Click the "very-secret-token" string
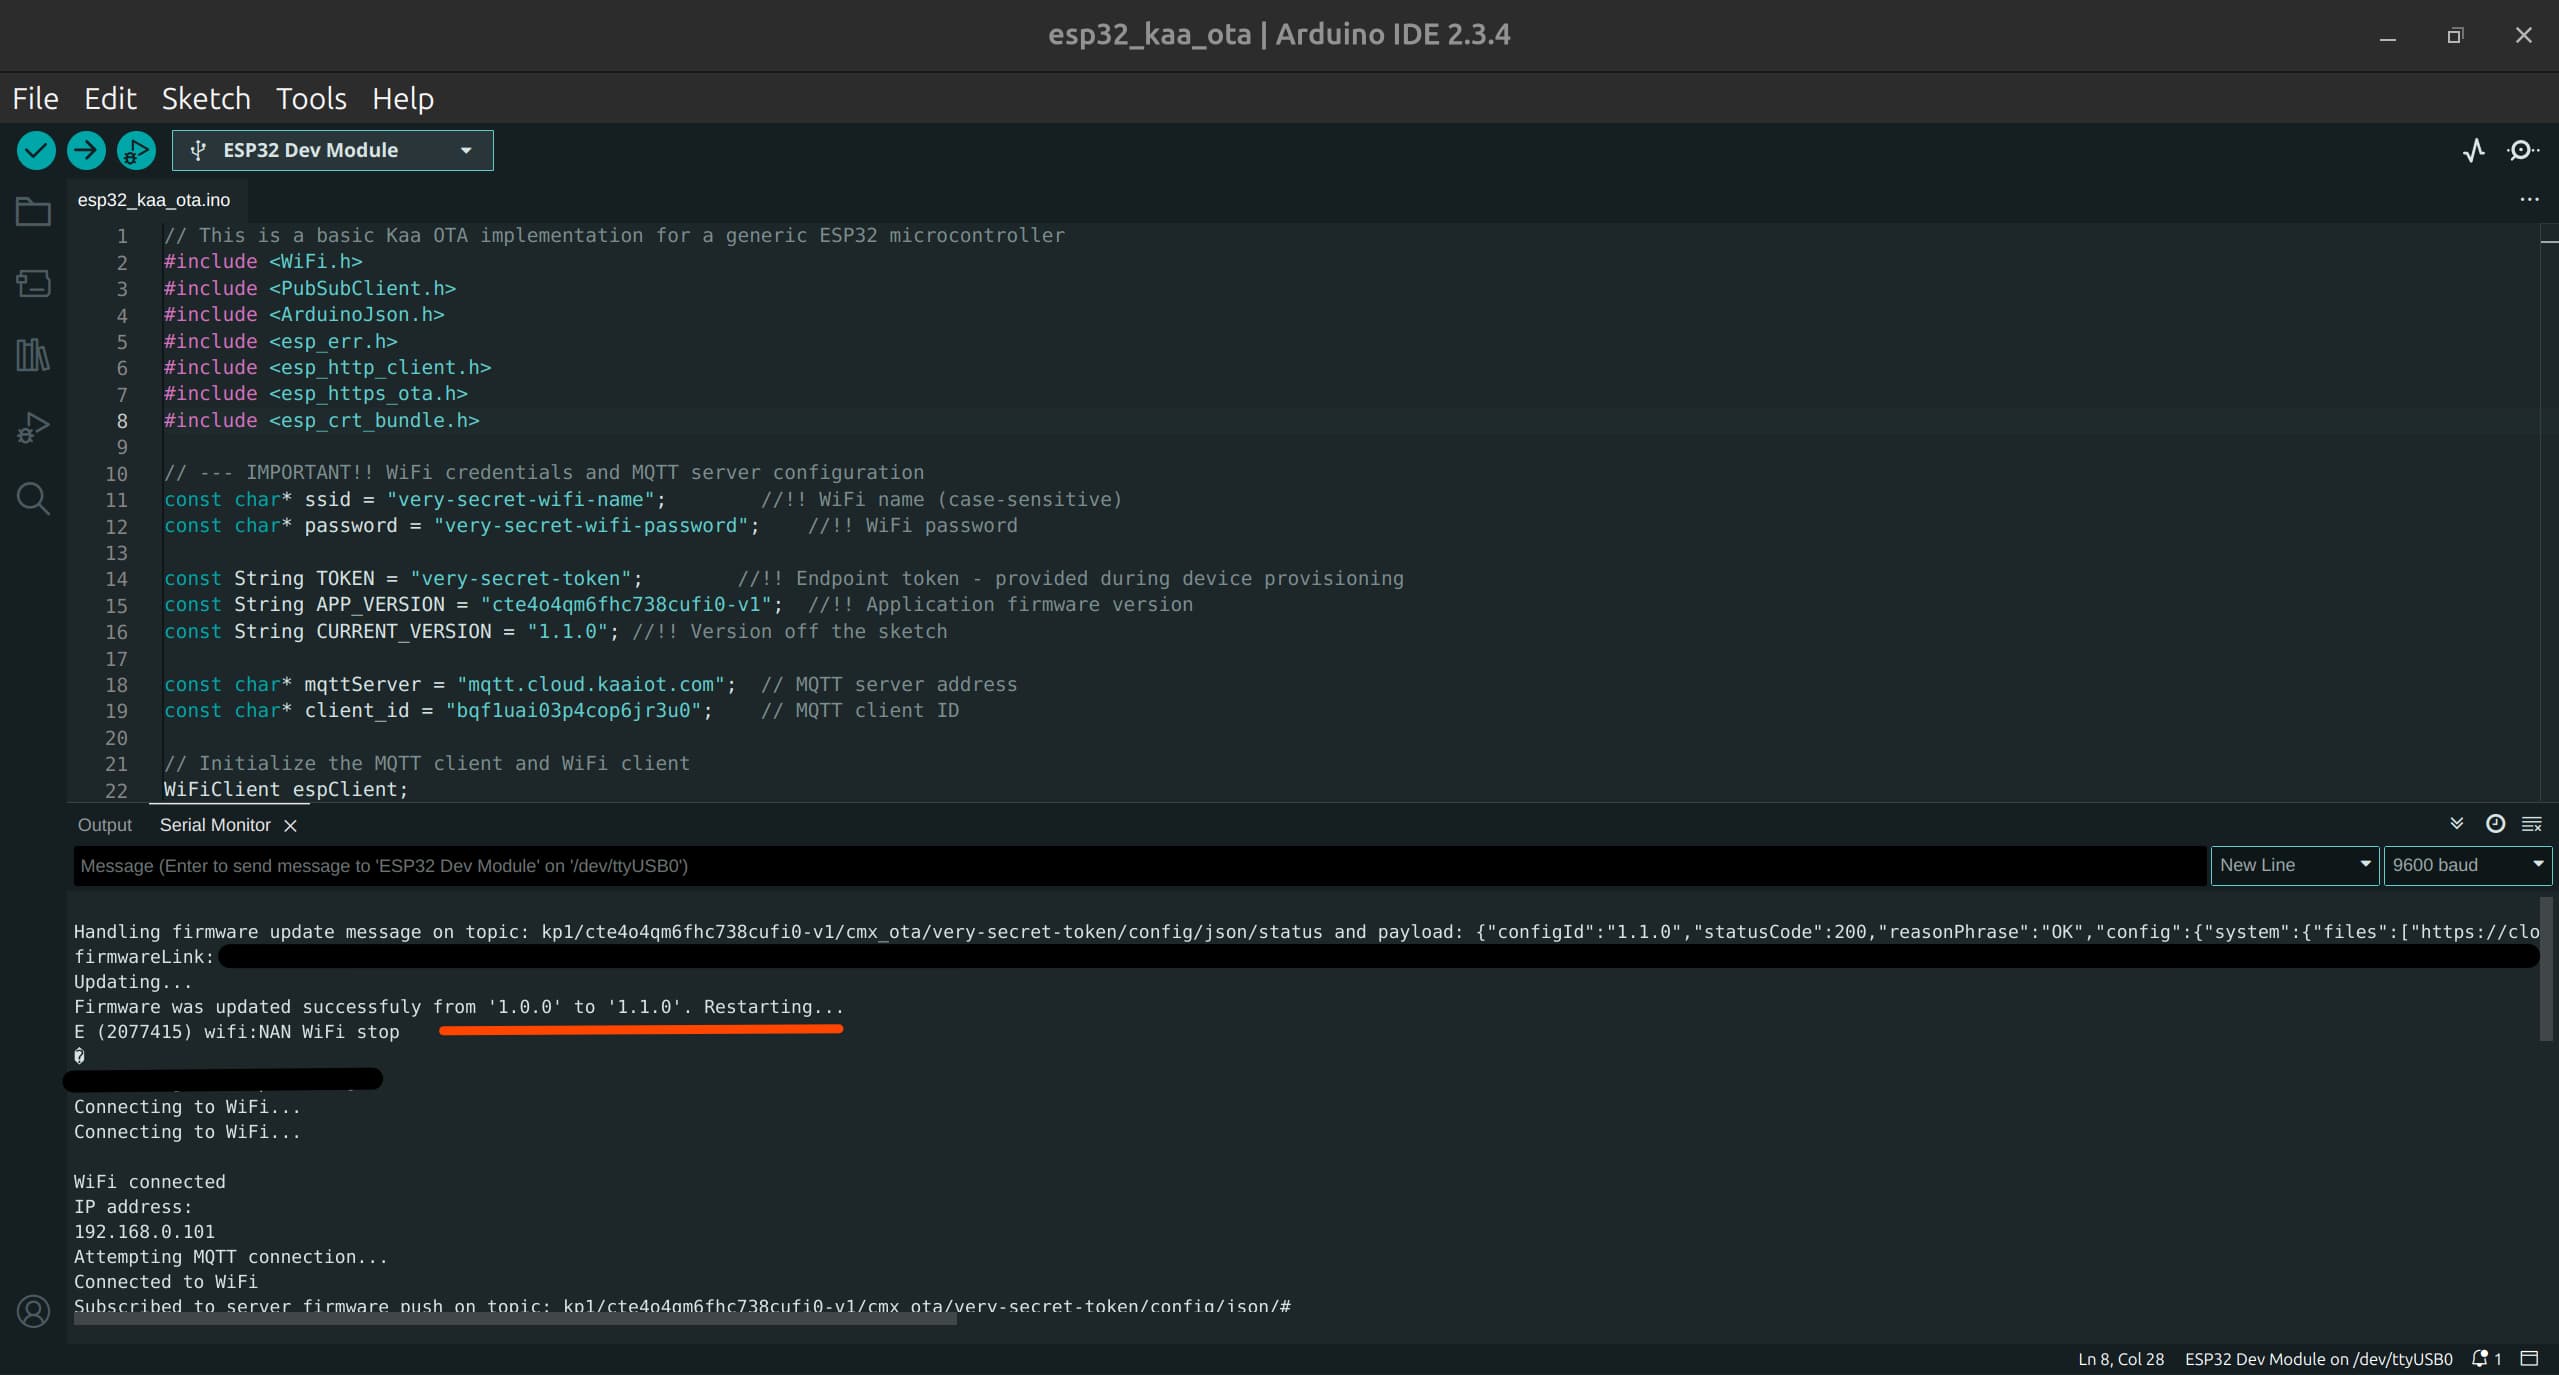 pyautogui.click(x=521, y=579)
